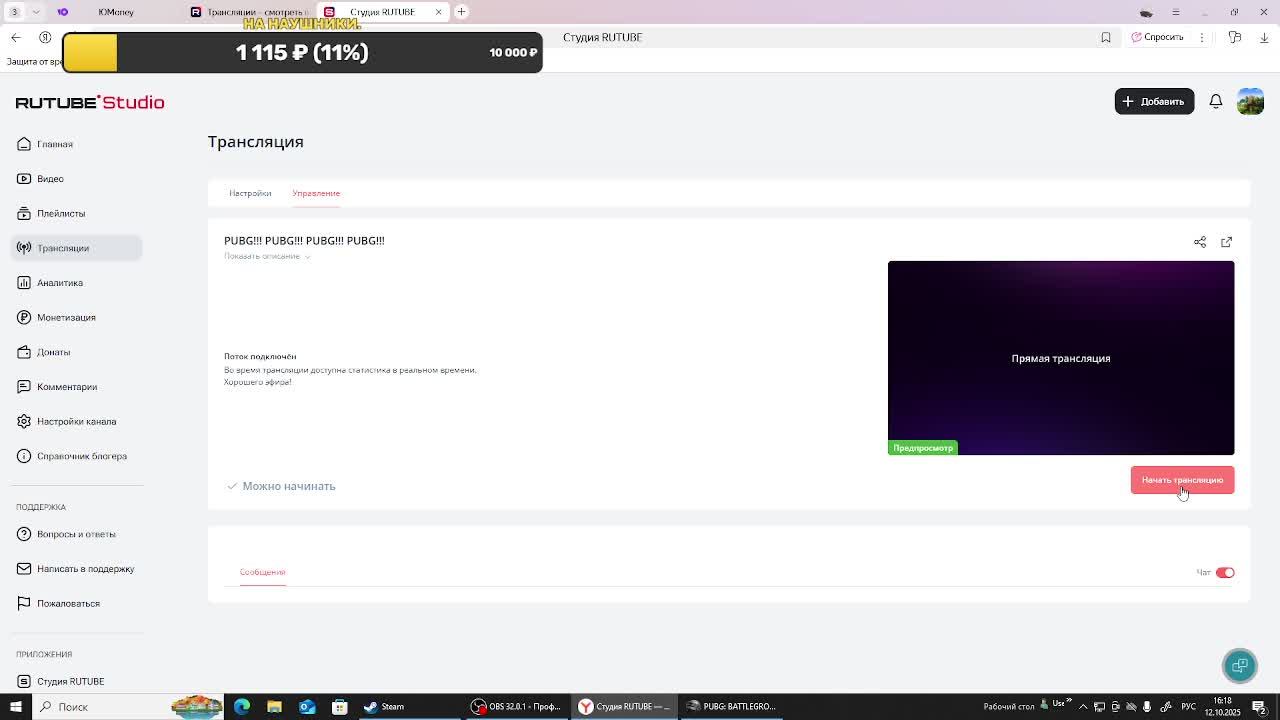The image size is (1280, 720).
Task: Switch to PUBG: BATTLEGROUNDS taskbar window
Action: pyautogui.click(x=732, y=706)
